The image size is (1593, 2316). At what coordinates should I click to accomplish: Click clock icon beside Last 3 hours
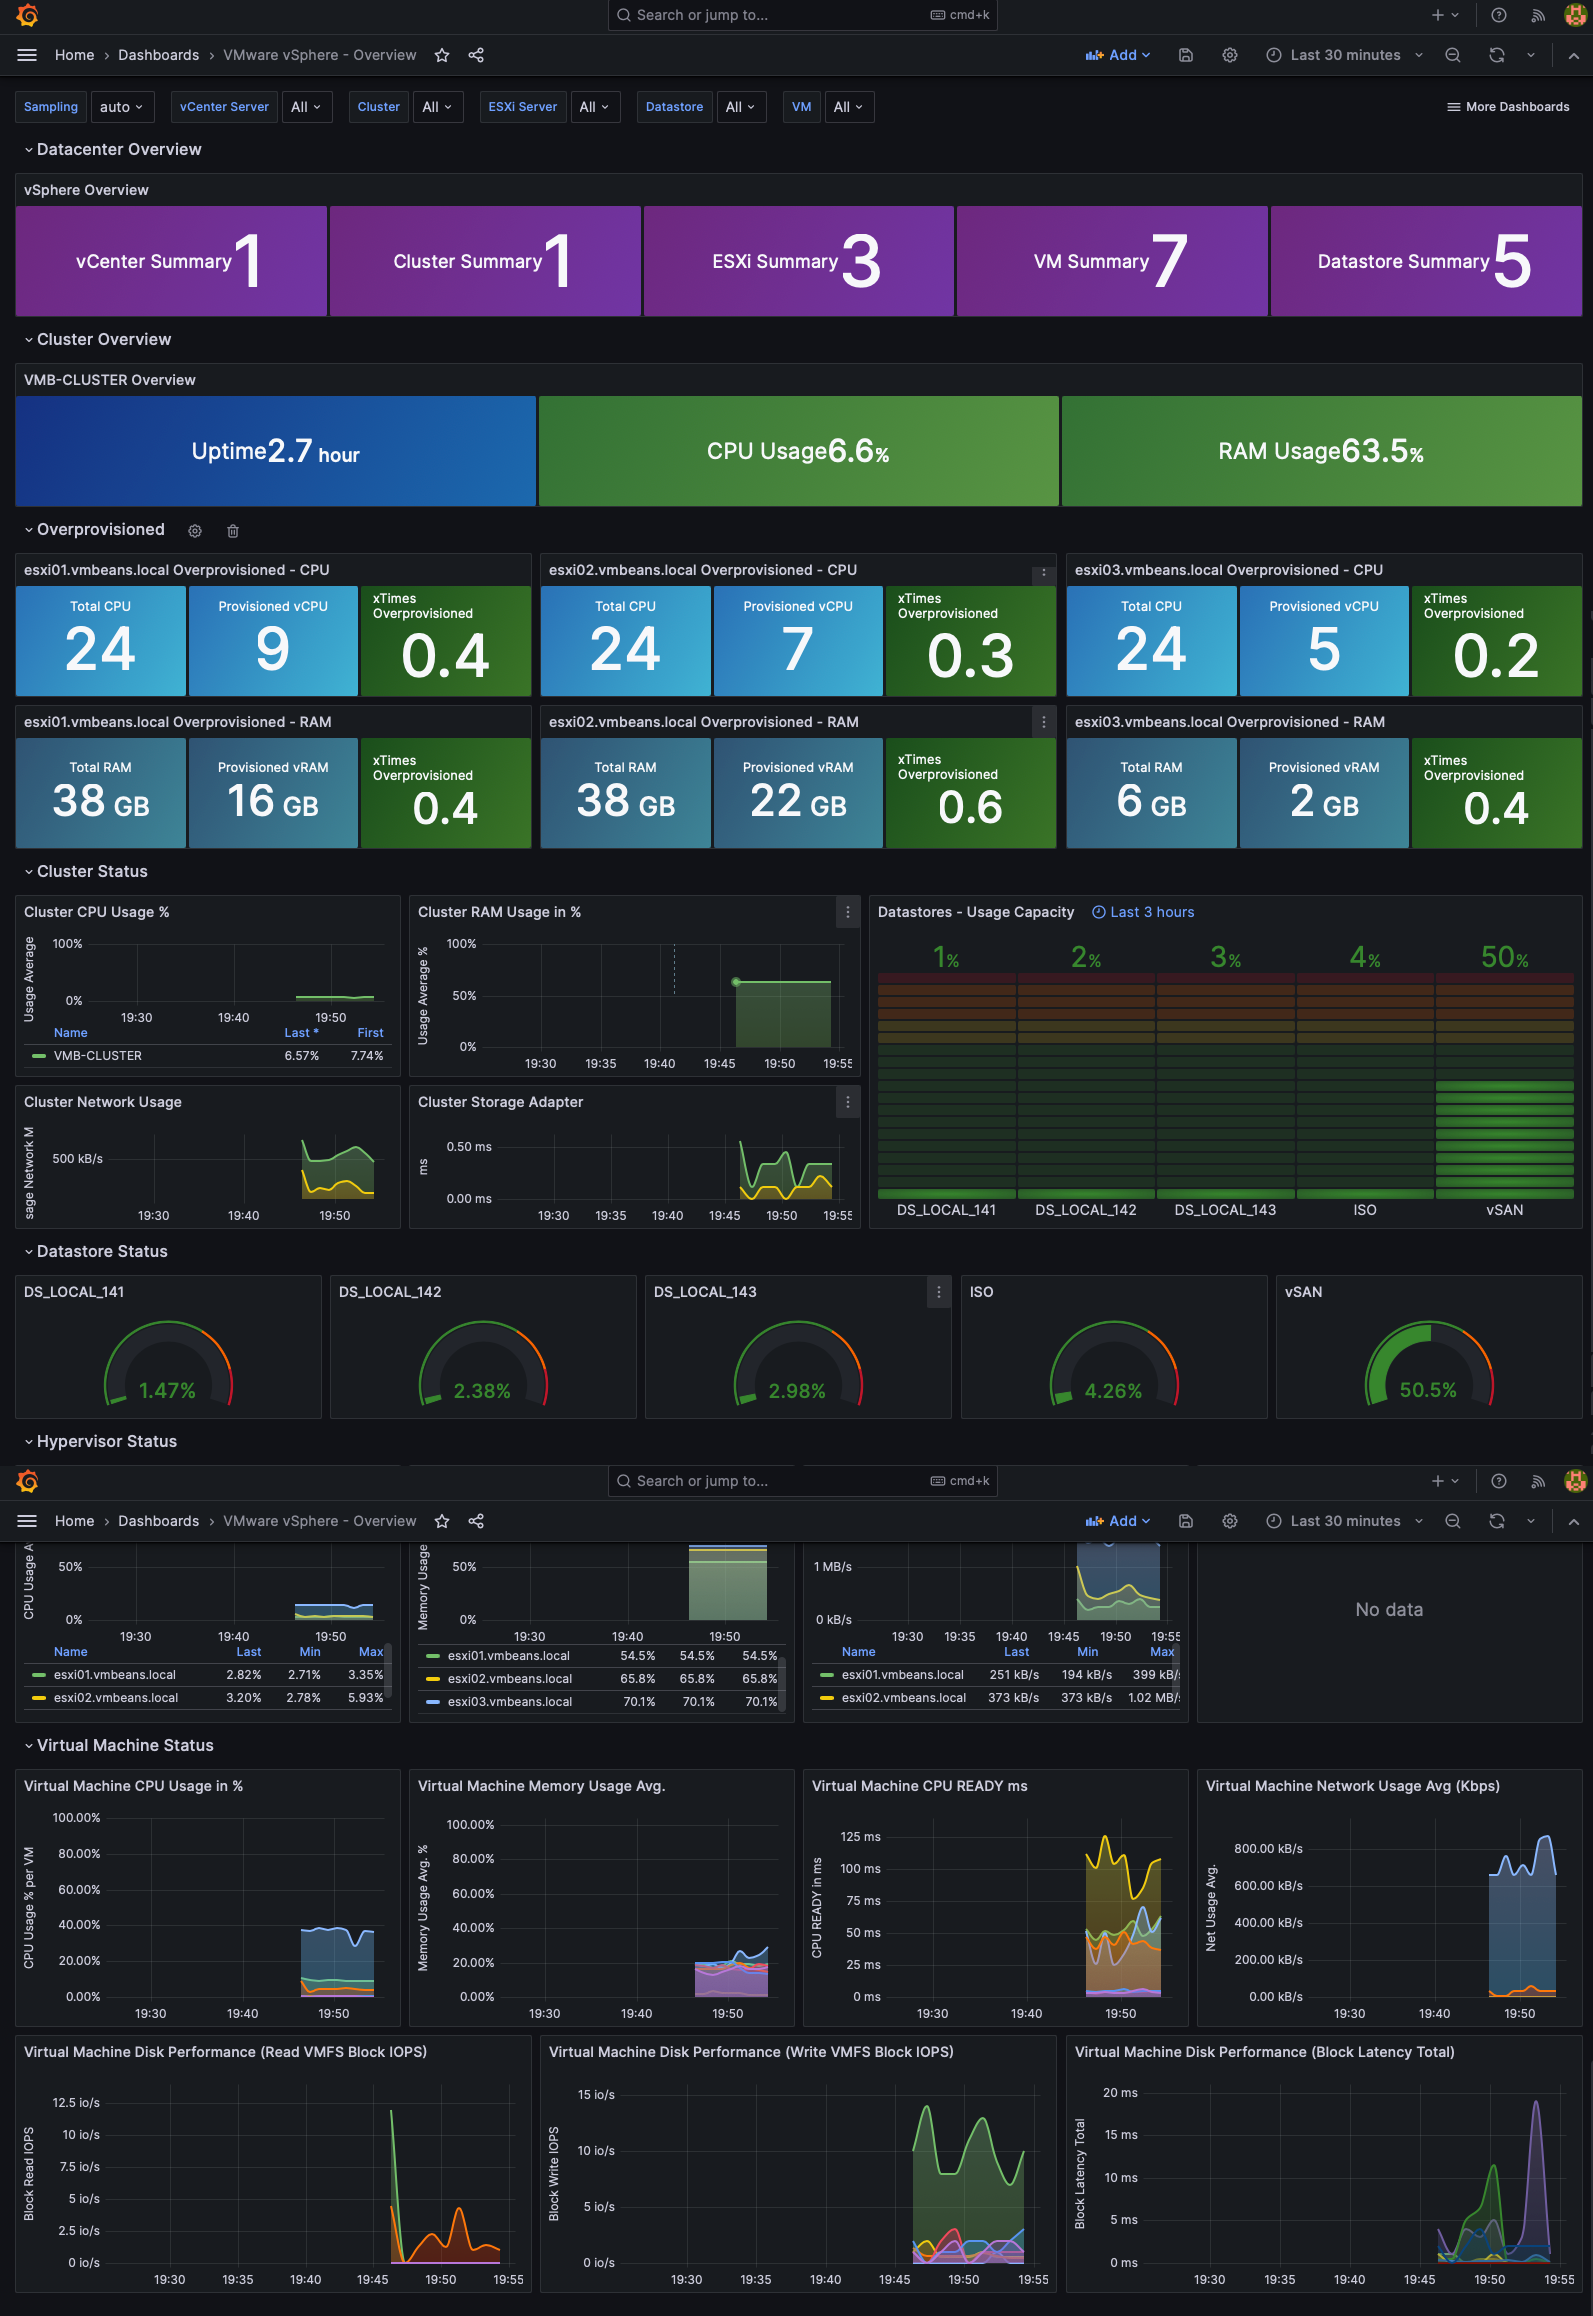1099,912
